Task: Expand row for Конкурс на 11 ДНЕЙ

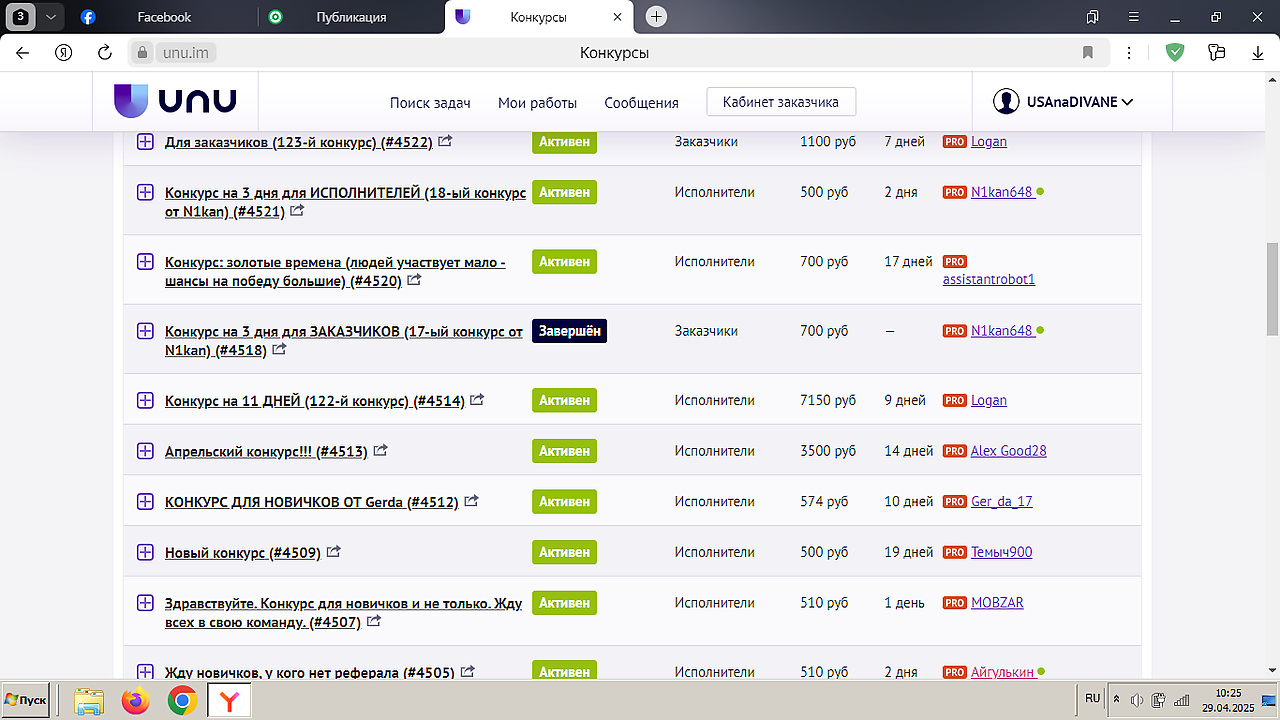Action: point(145,401)
